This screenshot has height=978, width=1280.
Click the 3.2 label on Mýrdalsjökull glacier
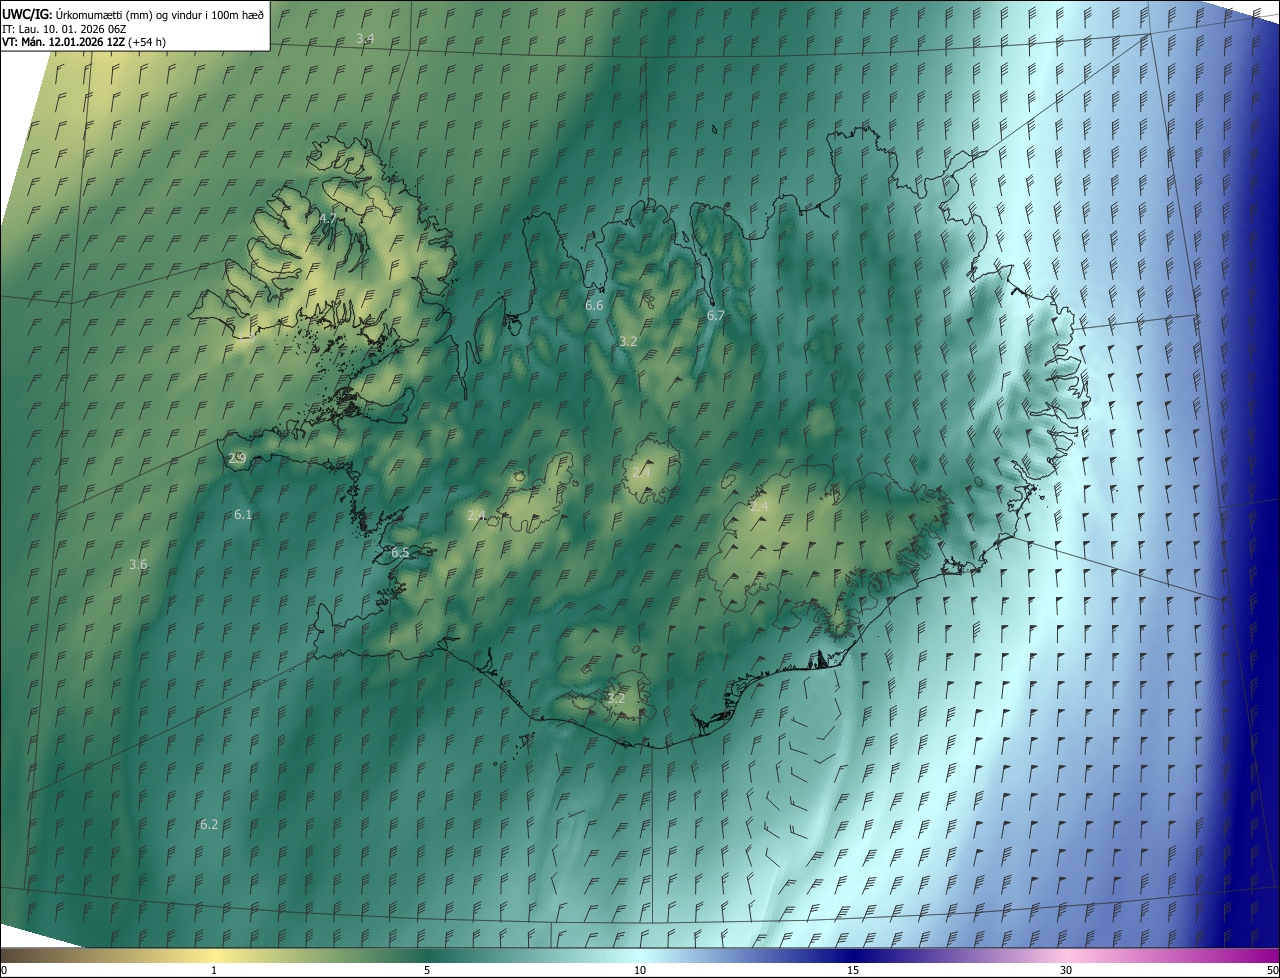tap(616, 698)
